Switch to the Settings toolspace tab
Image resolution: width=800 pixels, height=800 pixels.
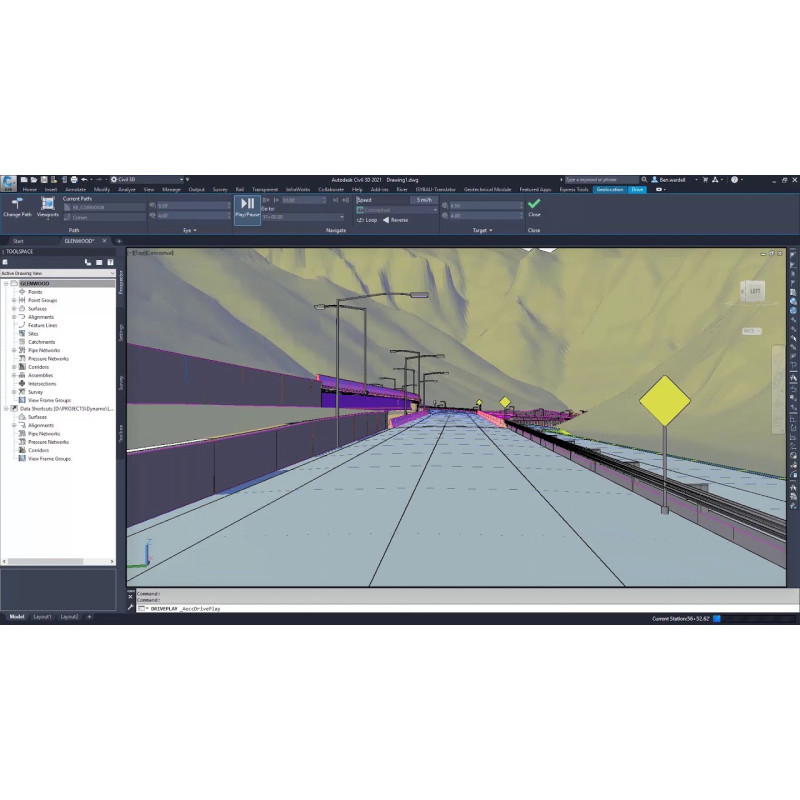point(122,332)
